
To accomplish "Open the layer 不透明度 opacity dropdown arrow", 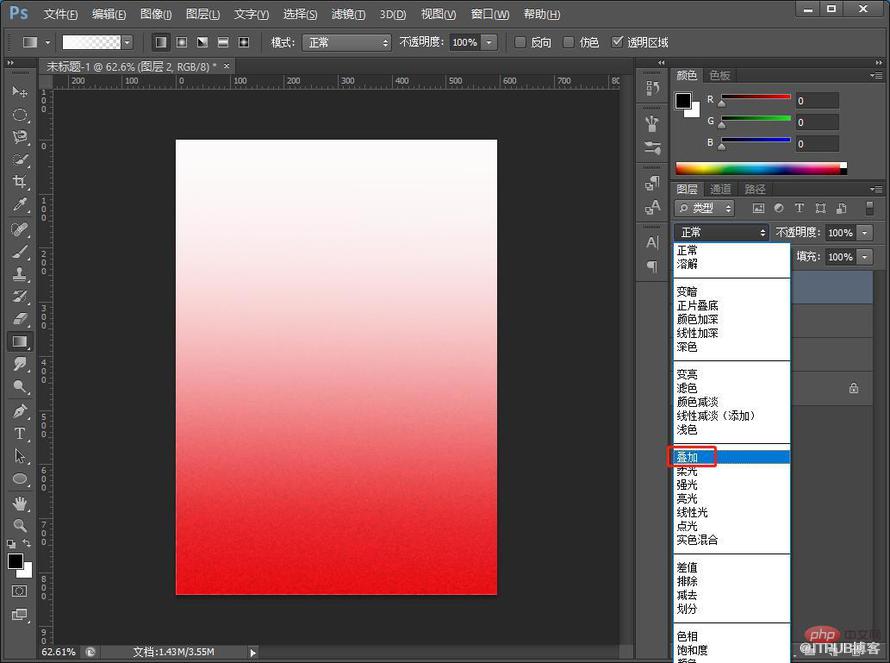I will pos(864,232).
